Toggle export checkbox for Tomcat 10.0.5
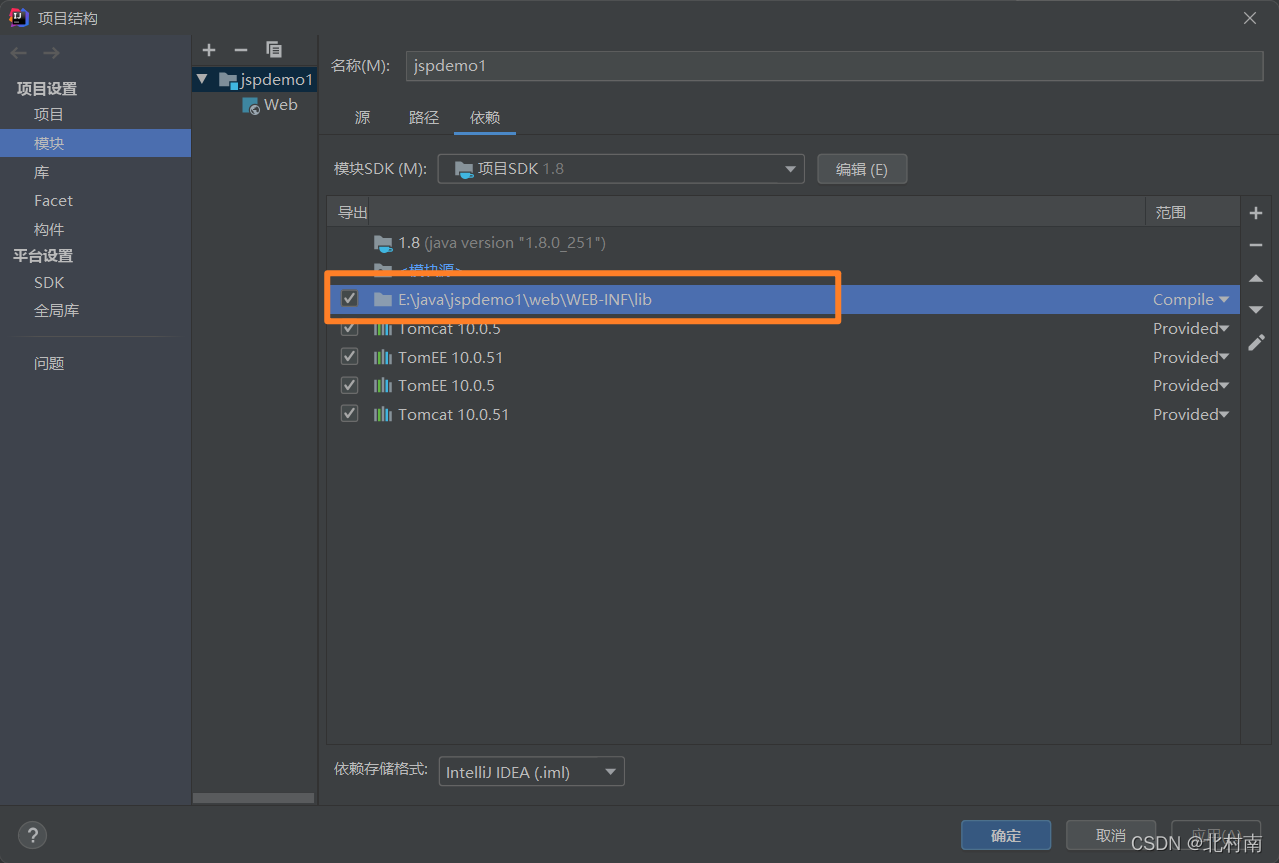This screenshot has height=863, width=1279. [349, 328]
